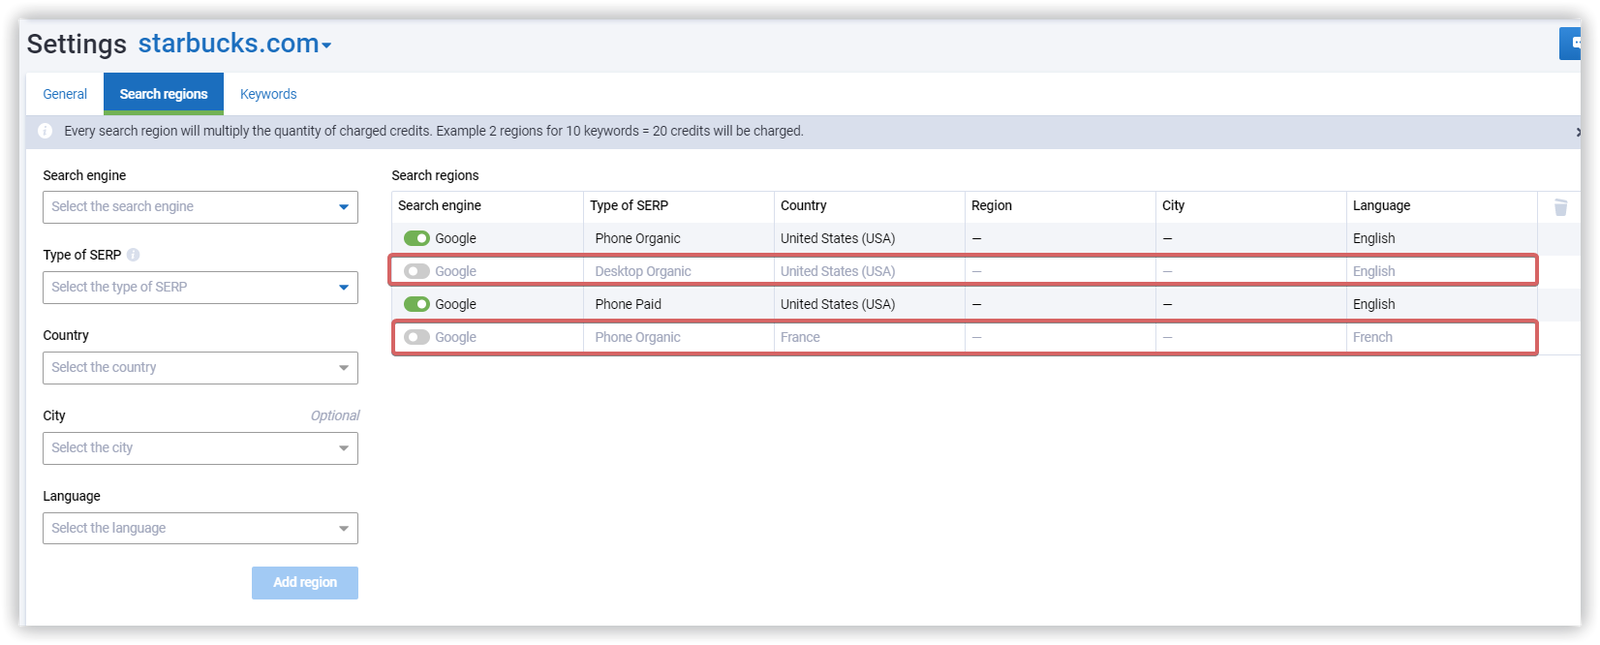Open the Select the city dropdown
Viewport: 1600px width, 645px height.
[x=200, y=448]
